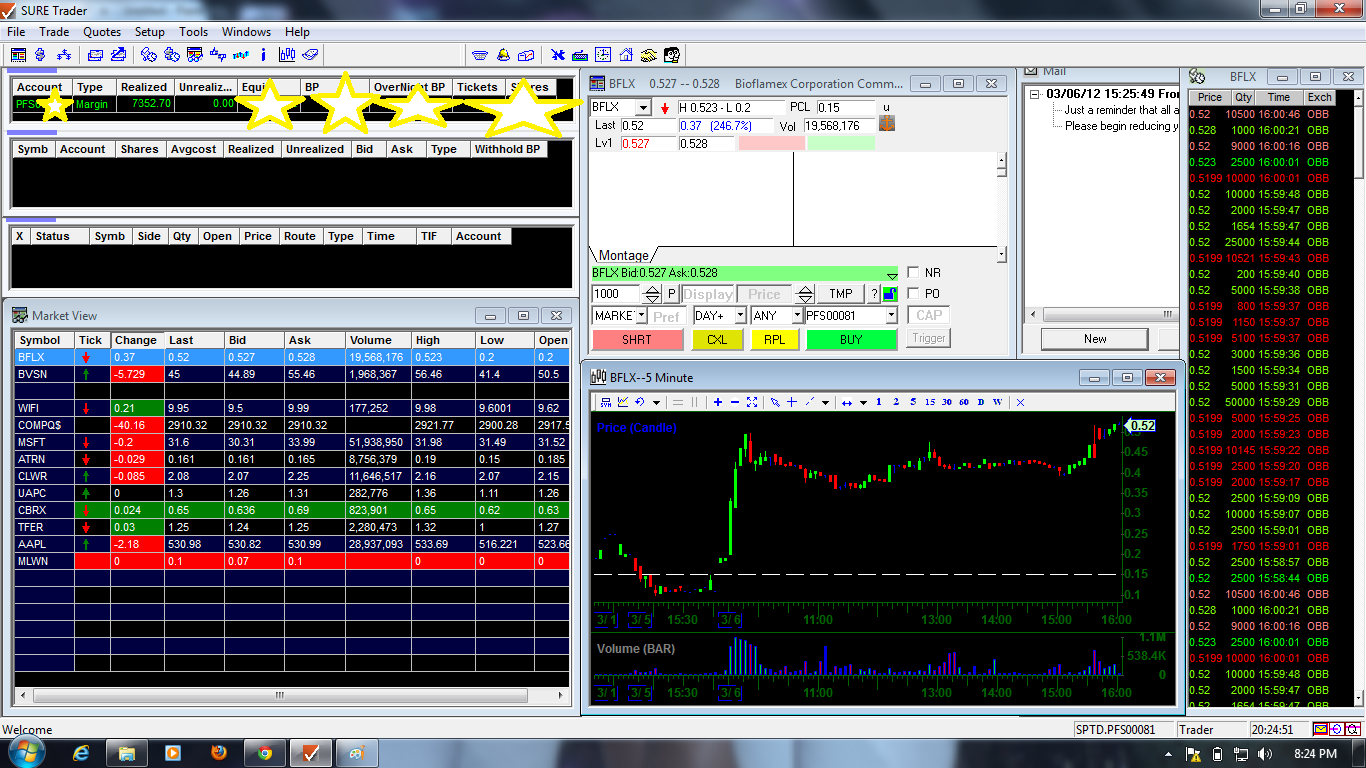This screenshot has height=768, width=1366.
Task: Open the BFLX symbol dropdown
Action: [643, 107]
